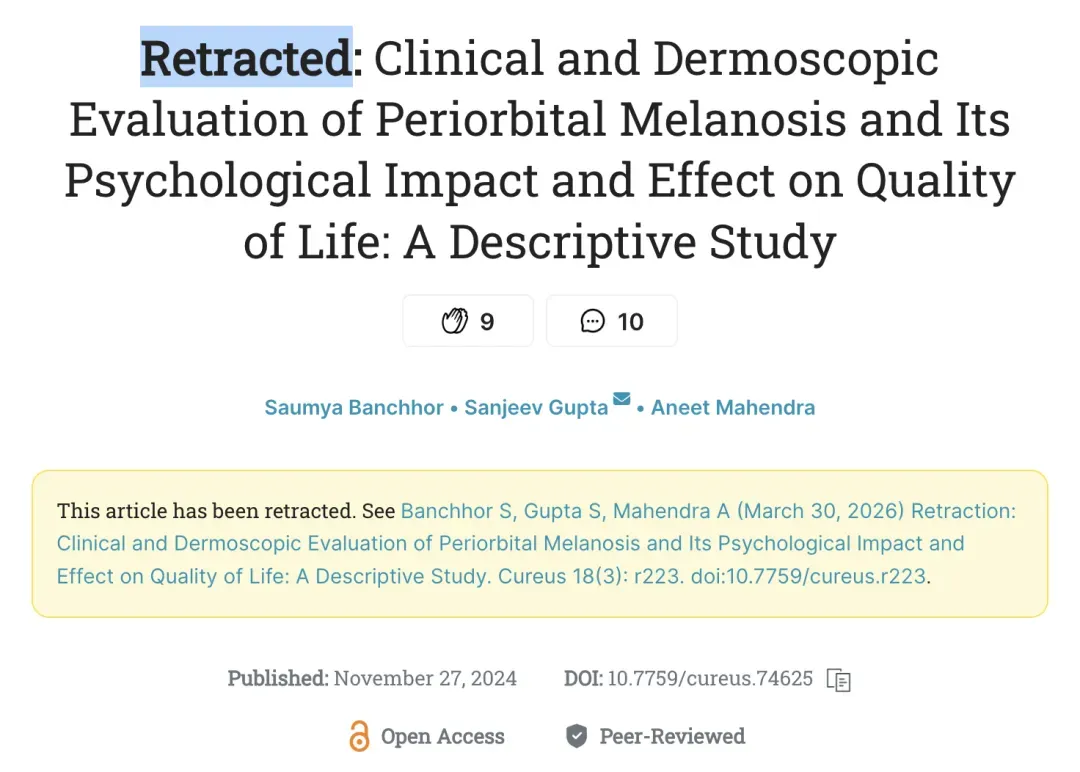Screen dimensions: 1080x772
Task: Open the retraction notice citation link
Action: [x=536, y=543]
